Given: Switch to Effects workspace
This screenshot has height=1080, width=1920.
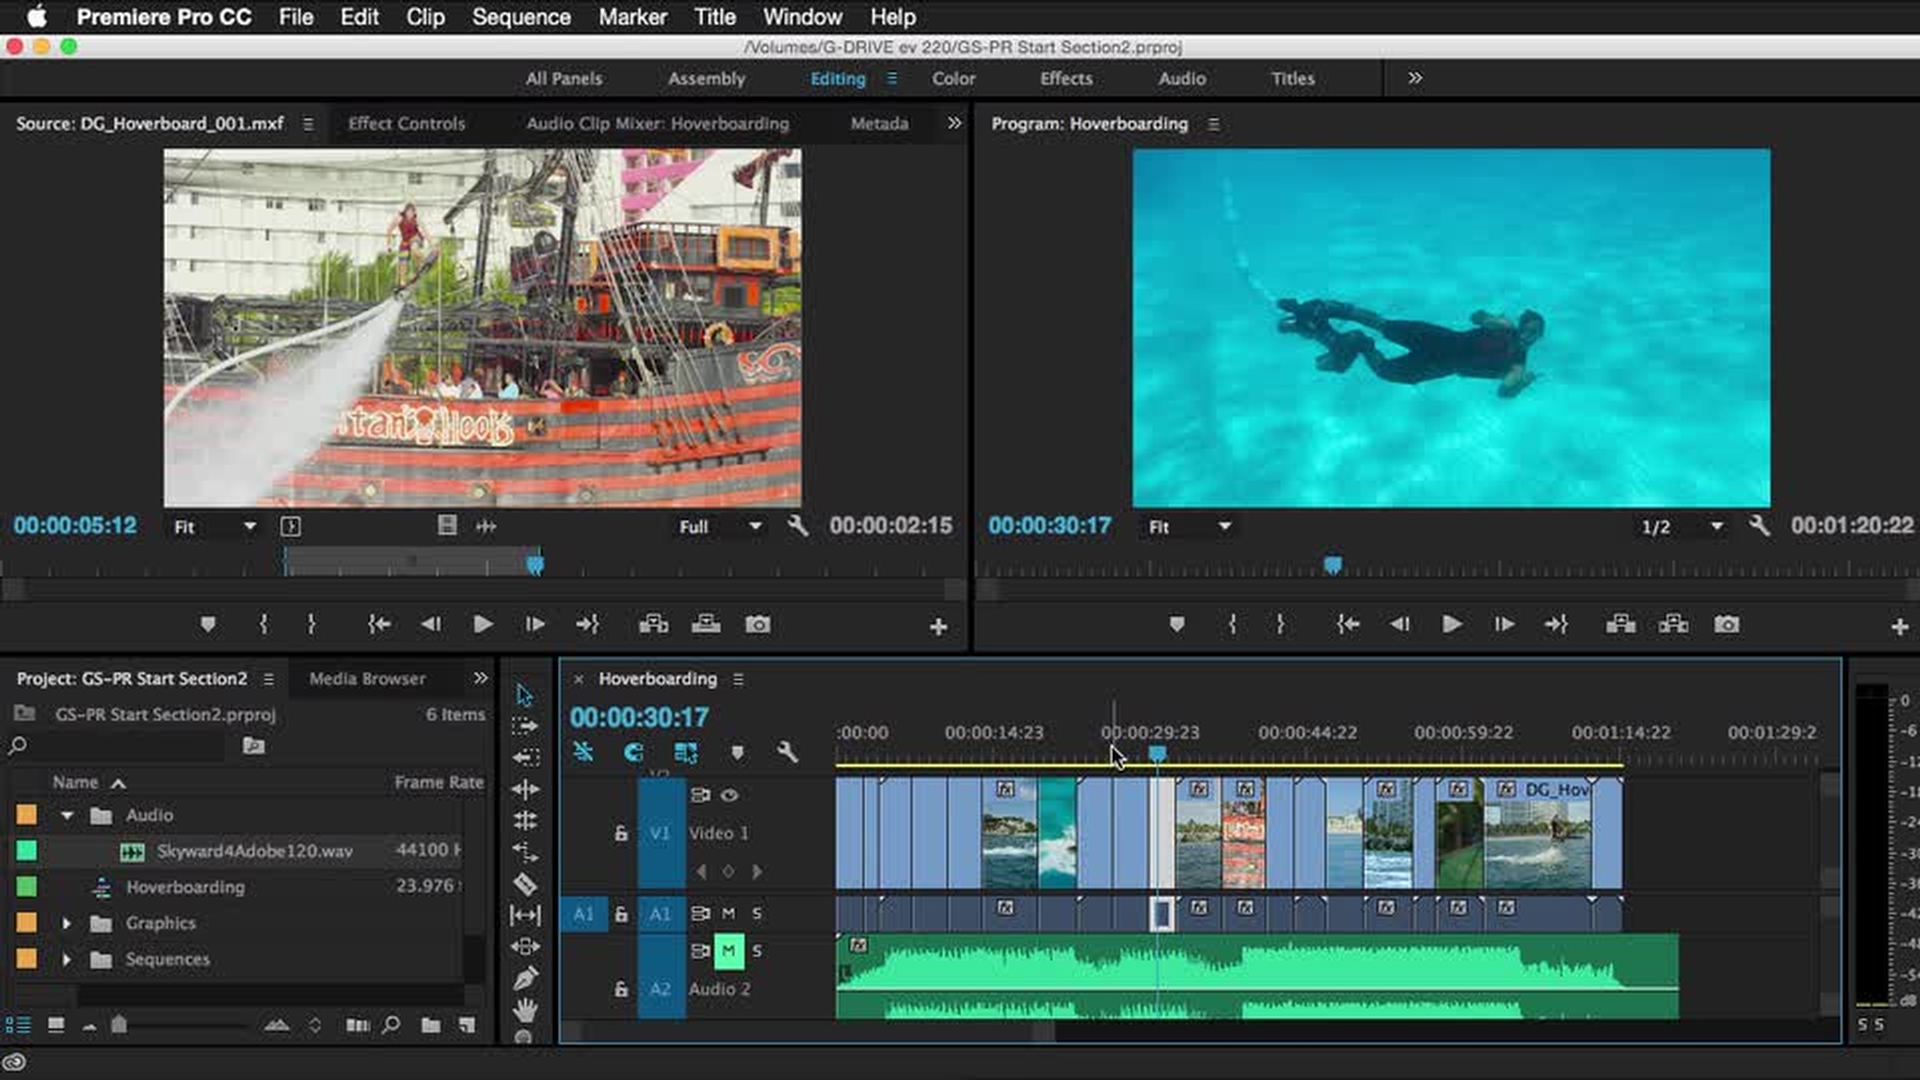Looking at the screenshot, I should [1066, 78].
